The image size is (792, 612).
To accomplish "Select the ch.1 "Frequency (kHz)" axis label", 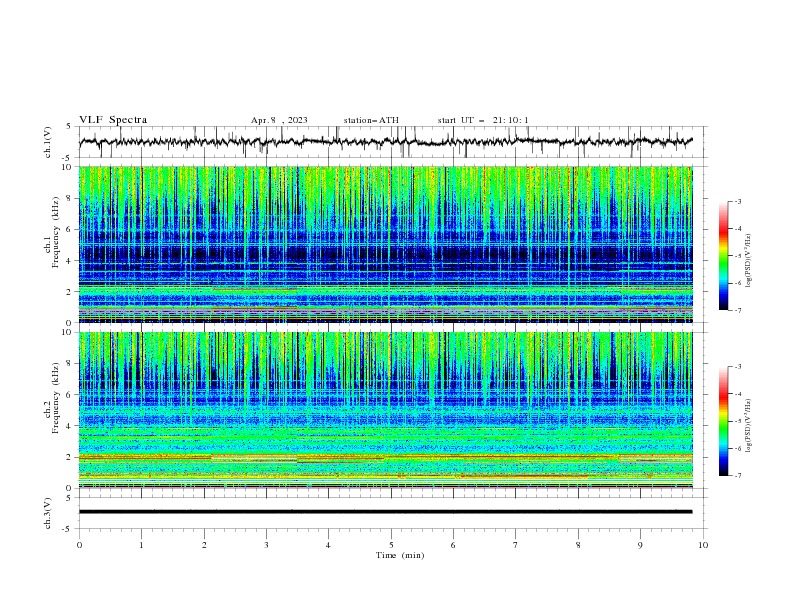I will click(56, 233).
